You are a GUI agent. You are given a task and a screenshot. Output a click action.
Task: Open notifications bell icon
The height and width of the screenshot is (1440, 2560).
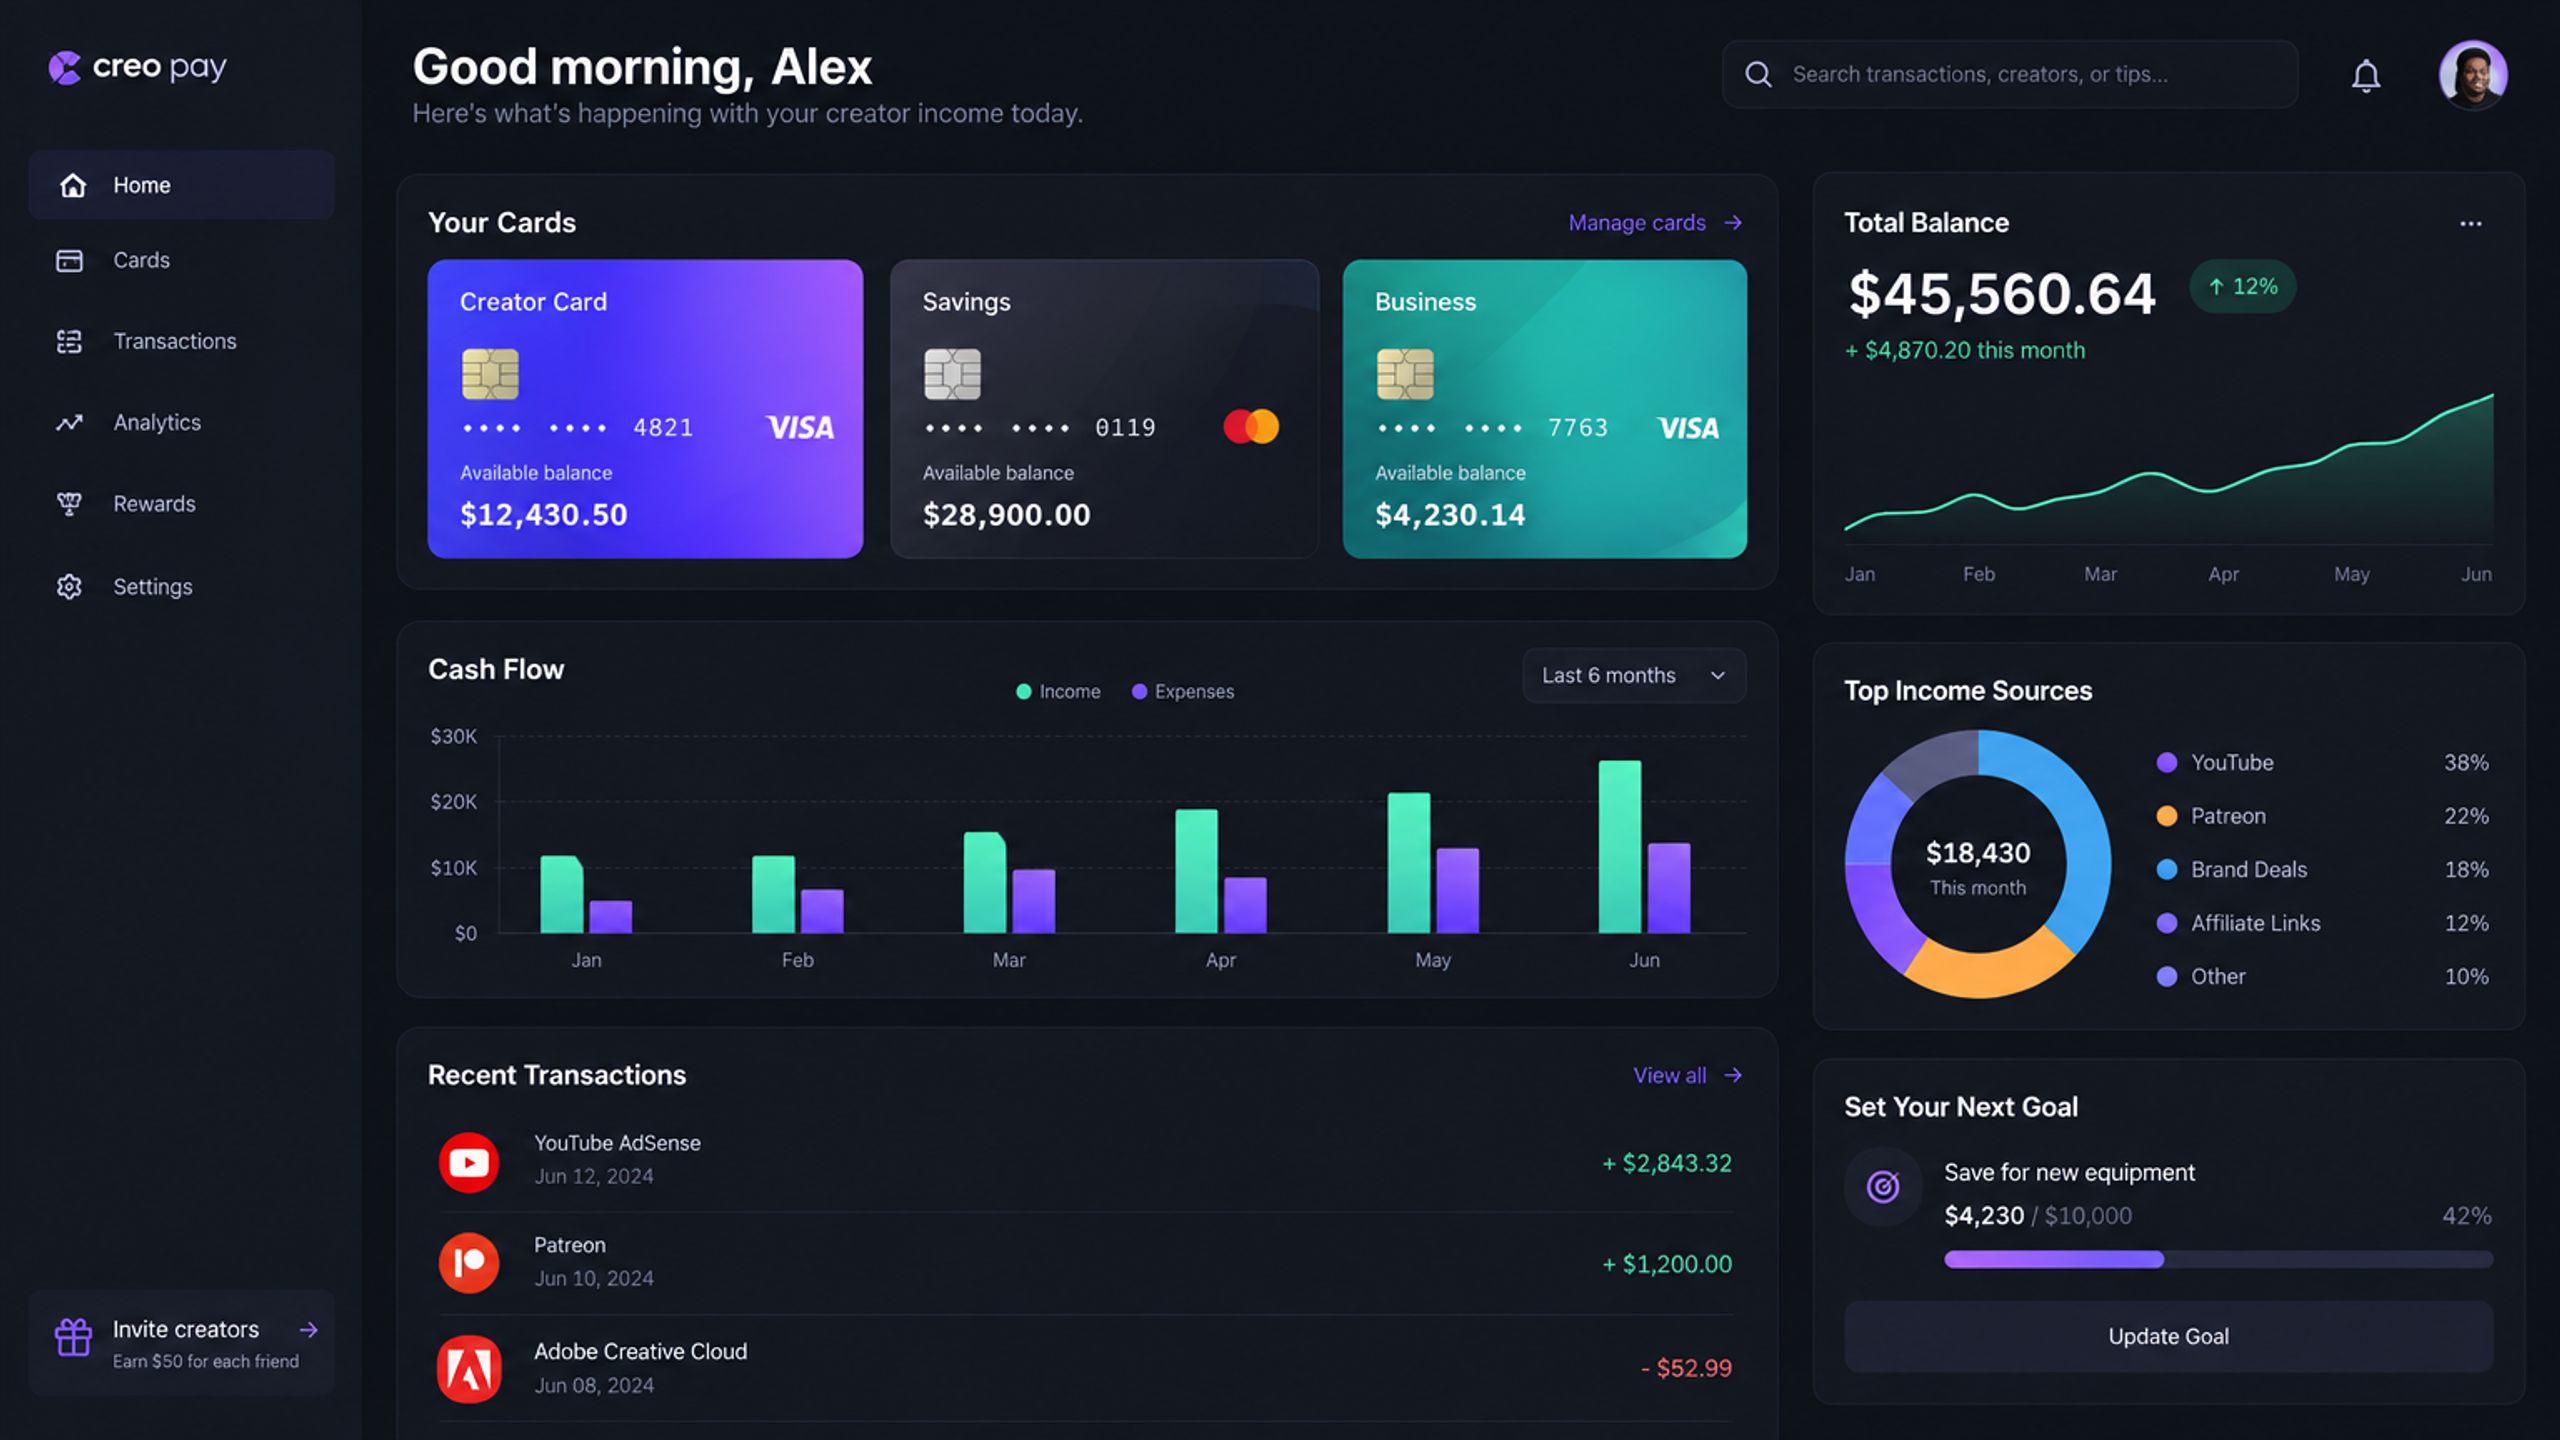(2365, 75)
